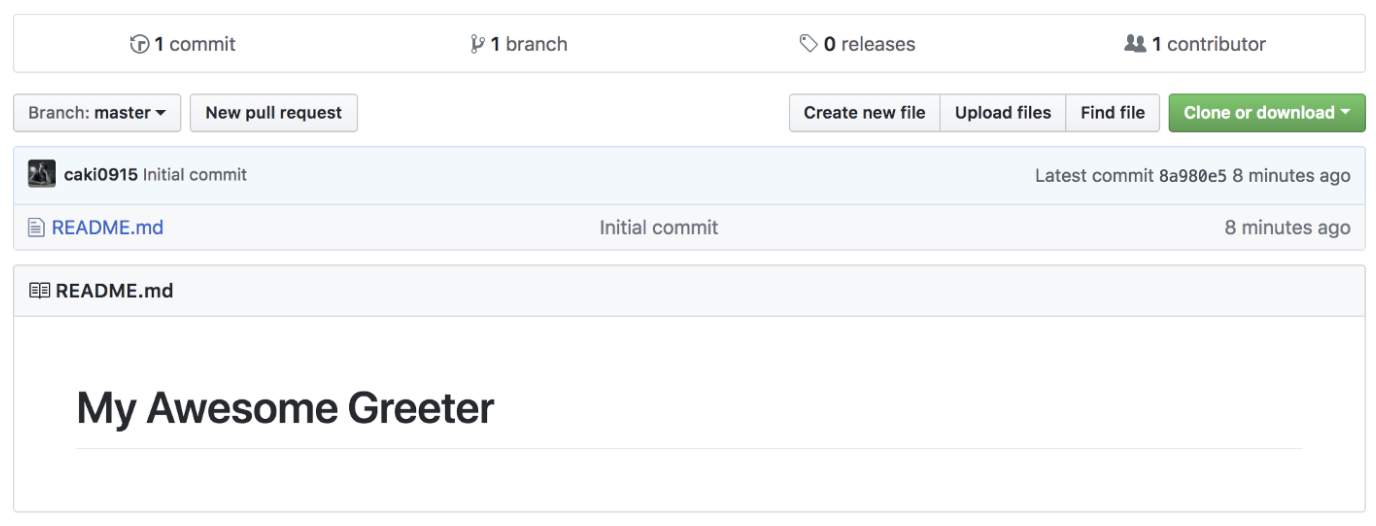Open the Clone or download dropdown
This screenshot has width=1376, height=526.
pos(1266,113)
